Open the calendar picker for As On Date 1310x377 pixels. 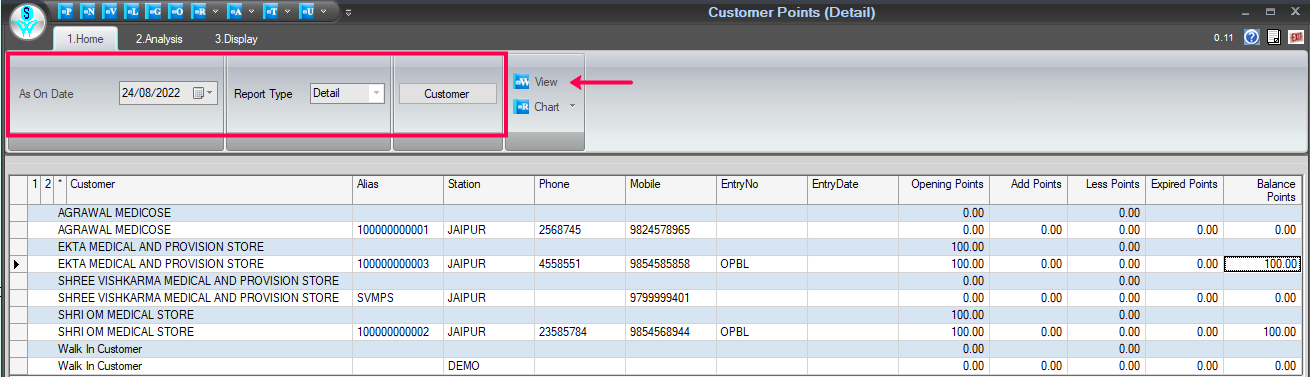click(x=202, y=93)
